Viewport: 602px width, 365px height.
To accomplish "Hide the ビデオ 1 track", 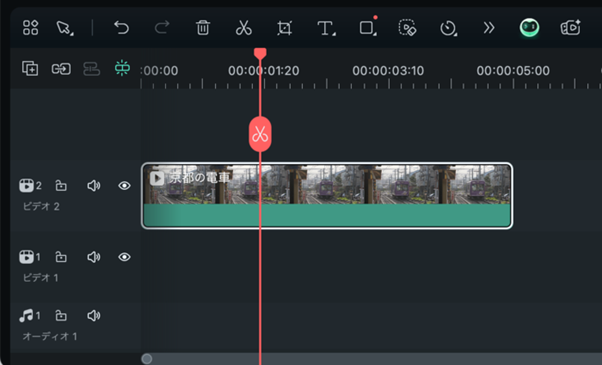I will (124, 257).
